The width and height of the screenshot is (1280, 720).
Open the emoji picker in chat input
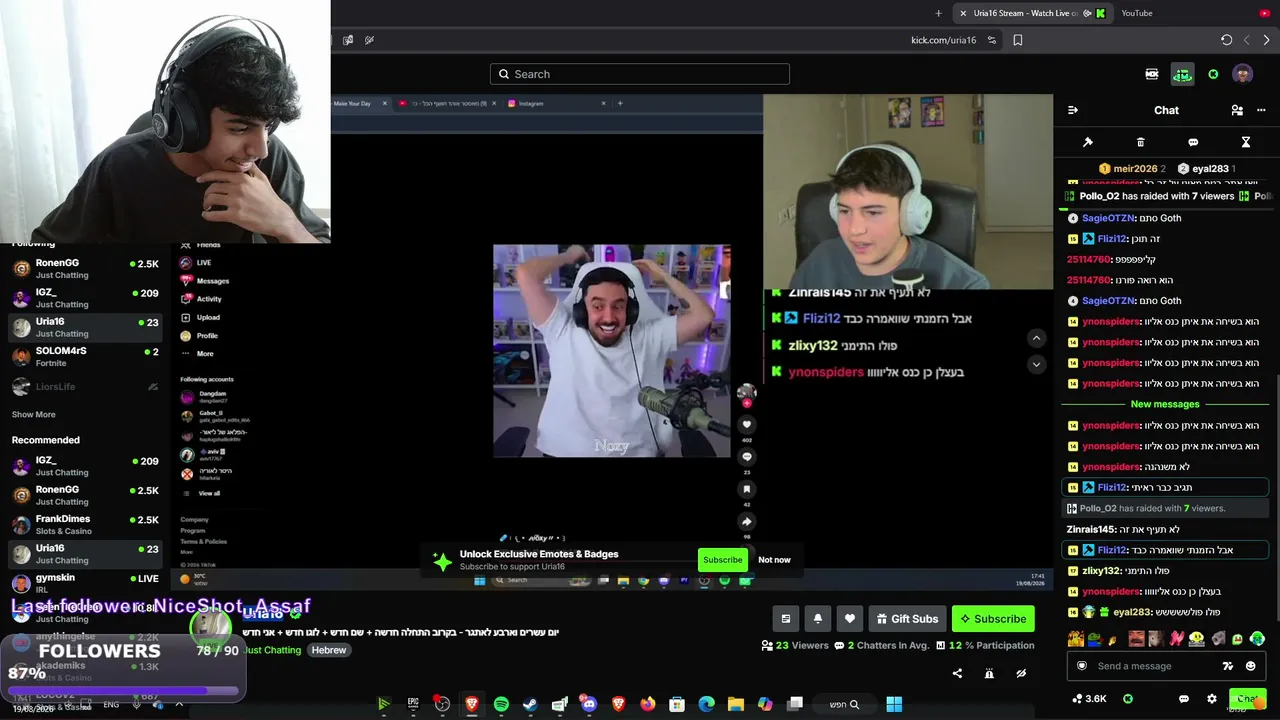point(1251,666)
